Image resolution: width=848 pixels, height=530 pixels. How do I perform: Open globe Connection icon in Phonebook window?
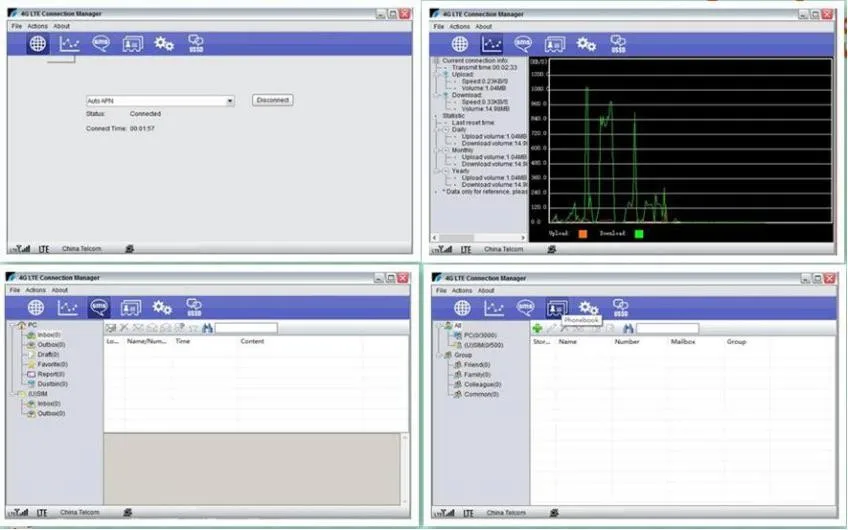coord(462,308)
